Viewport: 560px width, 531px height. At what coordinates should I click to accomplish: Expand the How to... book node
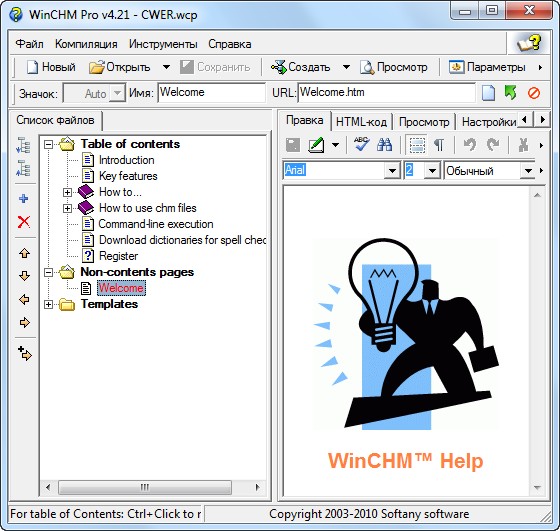(x=67, y=192)
